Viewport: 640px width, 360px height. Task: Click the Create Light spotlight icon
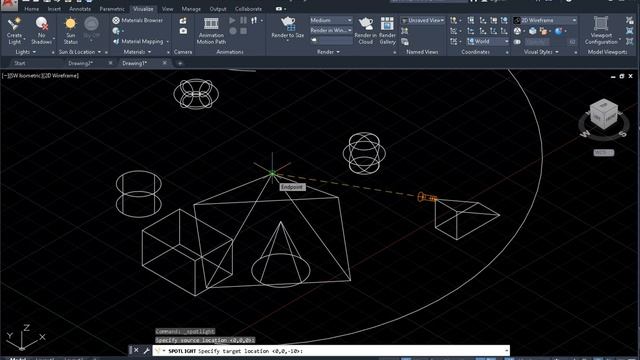(14, 24)
